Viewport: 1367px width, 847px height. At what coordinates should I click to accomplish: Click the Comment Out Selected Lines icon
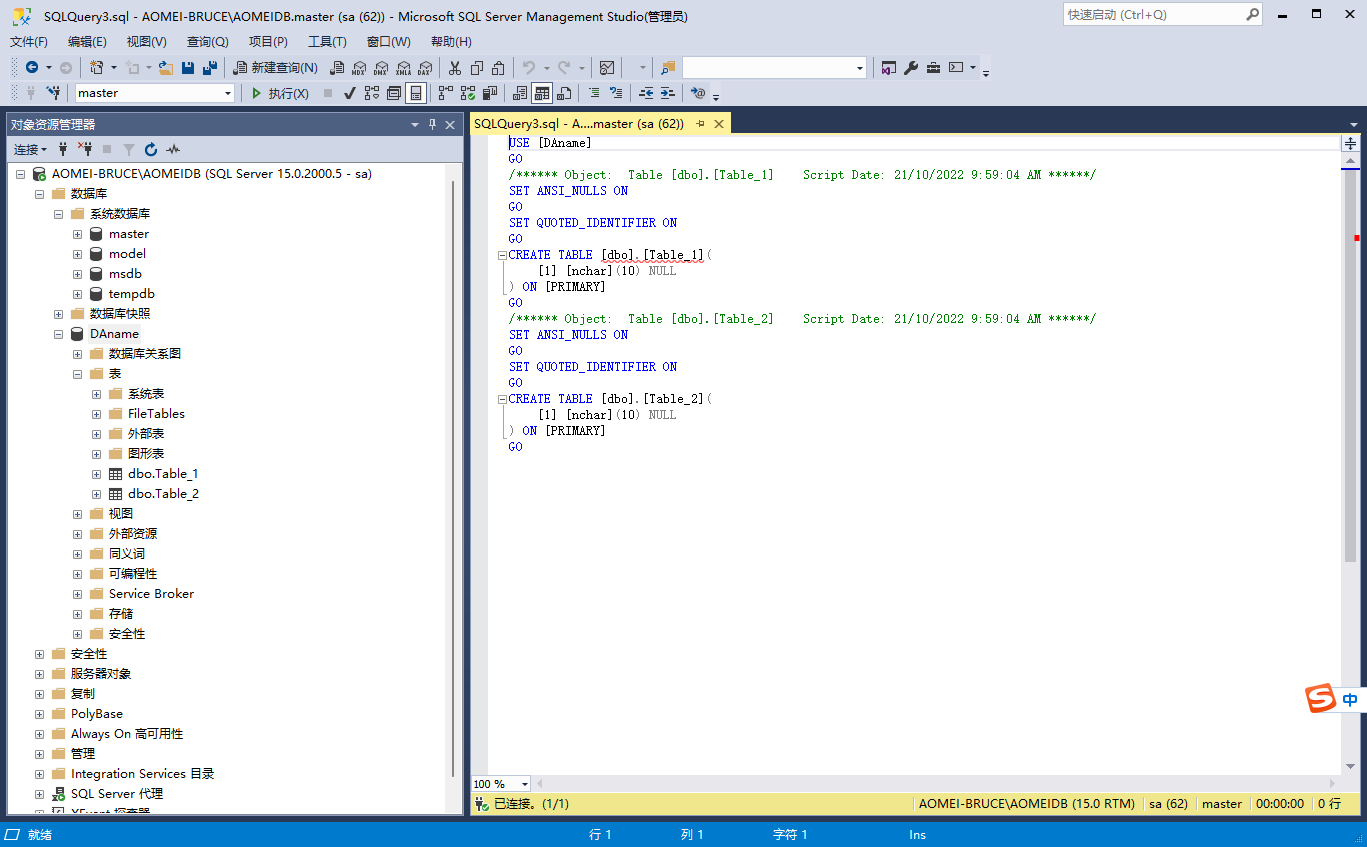[x=594, y=93]
